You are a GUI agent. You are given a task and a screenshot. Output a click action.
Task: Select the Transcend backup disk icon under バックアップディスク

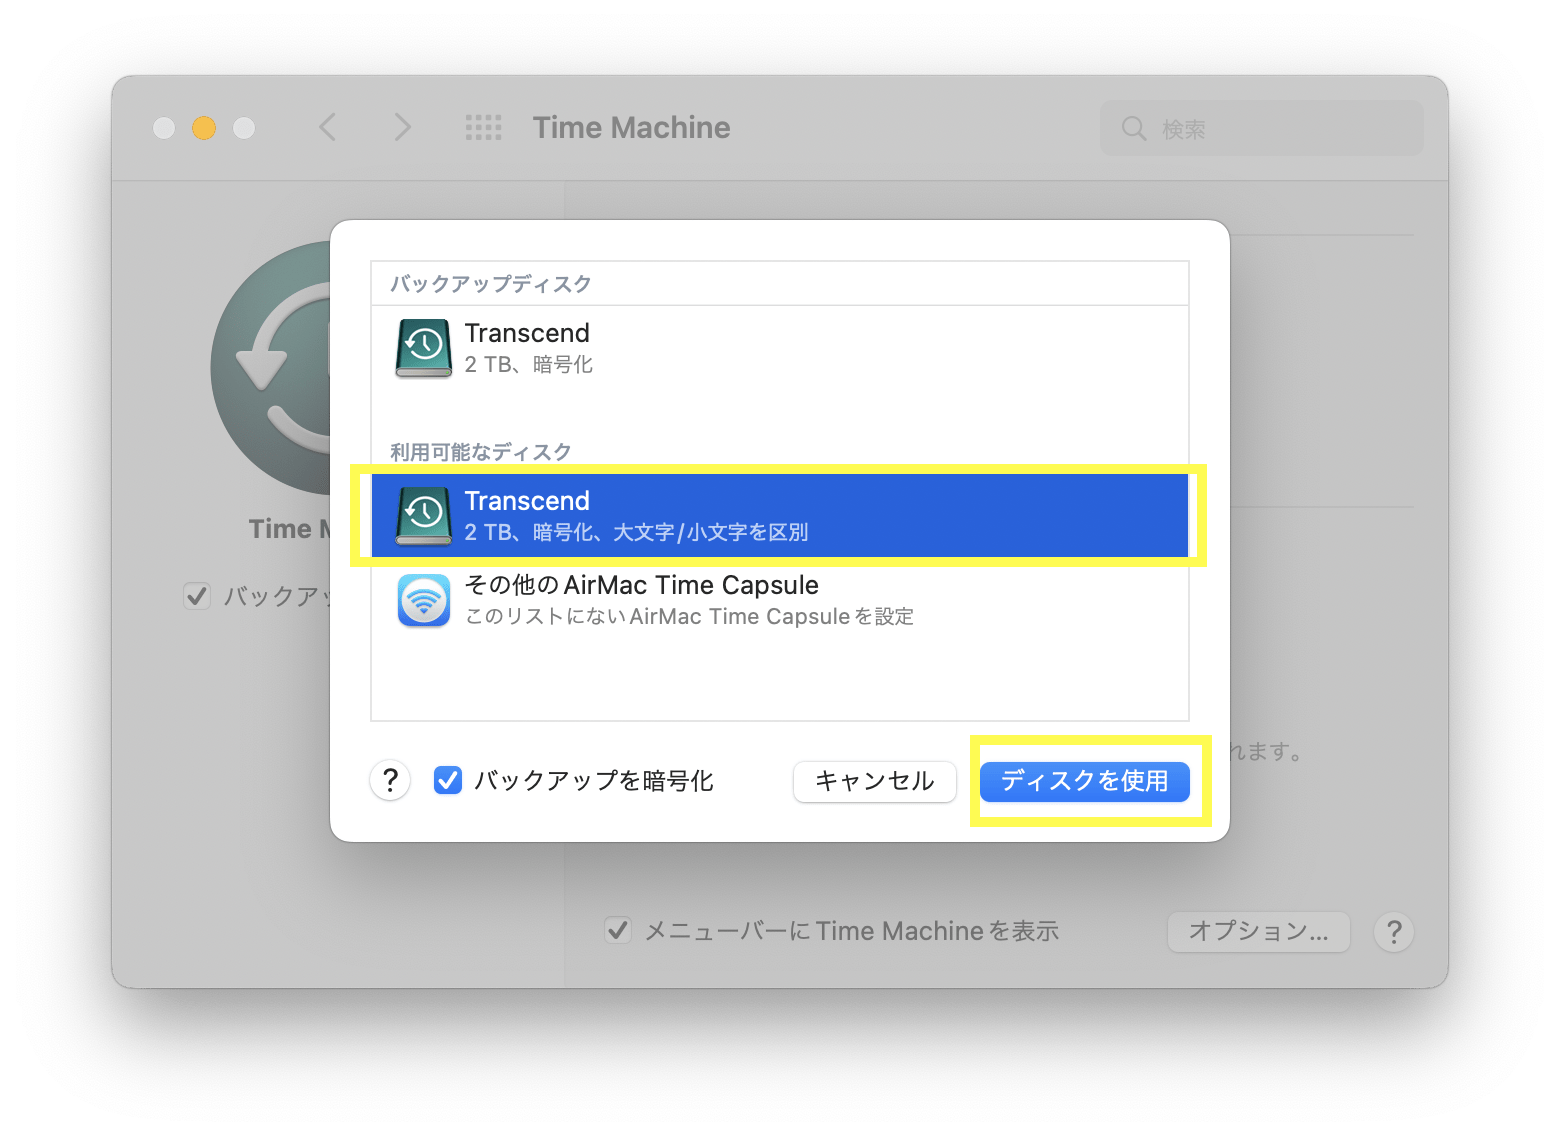[424, 348]
